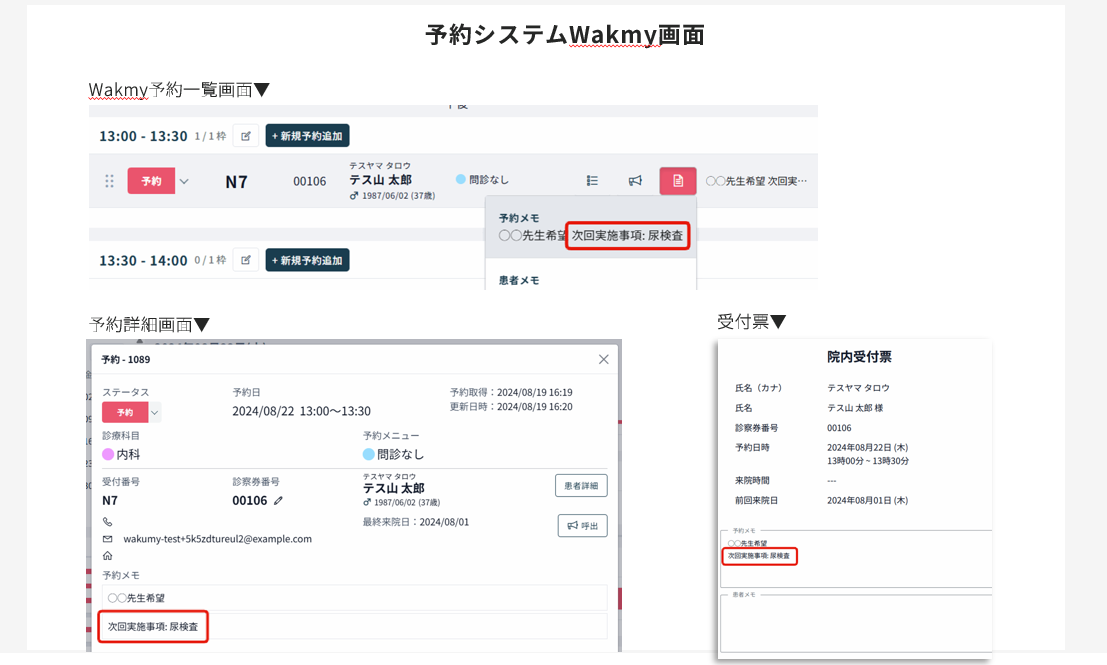Image resolution: width=1107 pixels, height=665 pixels.
Task: Click 2024年08月22日 (木) on reception ticket
Action: (x=868, y=448)
